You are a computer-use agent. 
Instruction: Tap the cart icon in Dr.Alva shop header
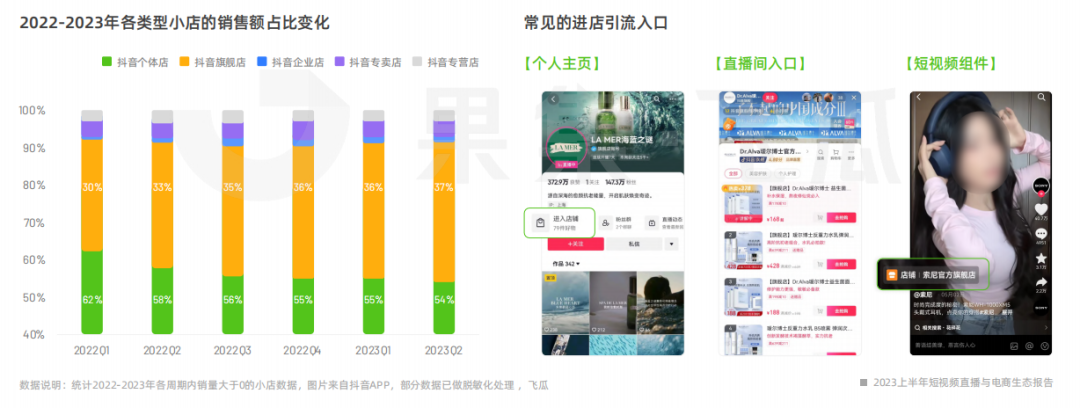pyautogui.click(x=835, y=153)
